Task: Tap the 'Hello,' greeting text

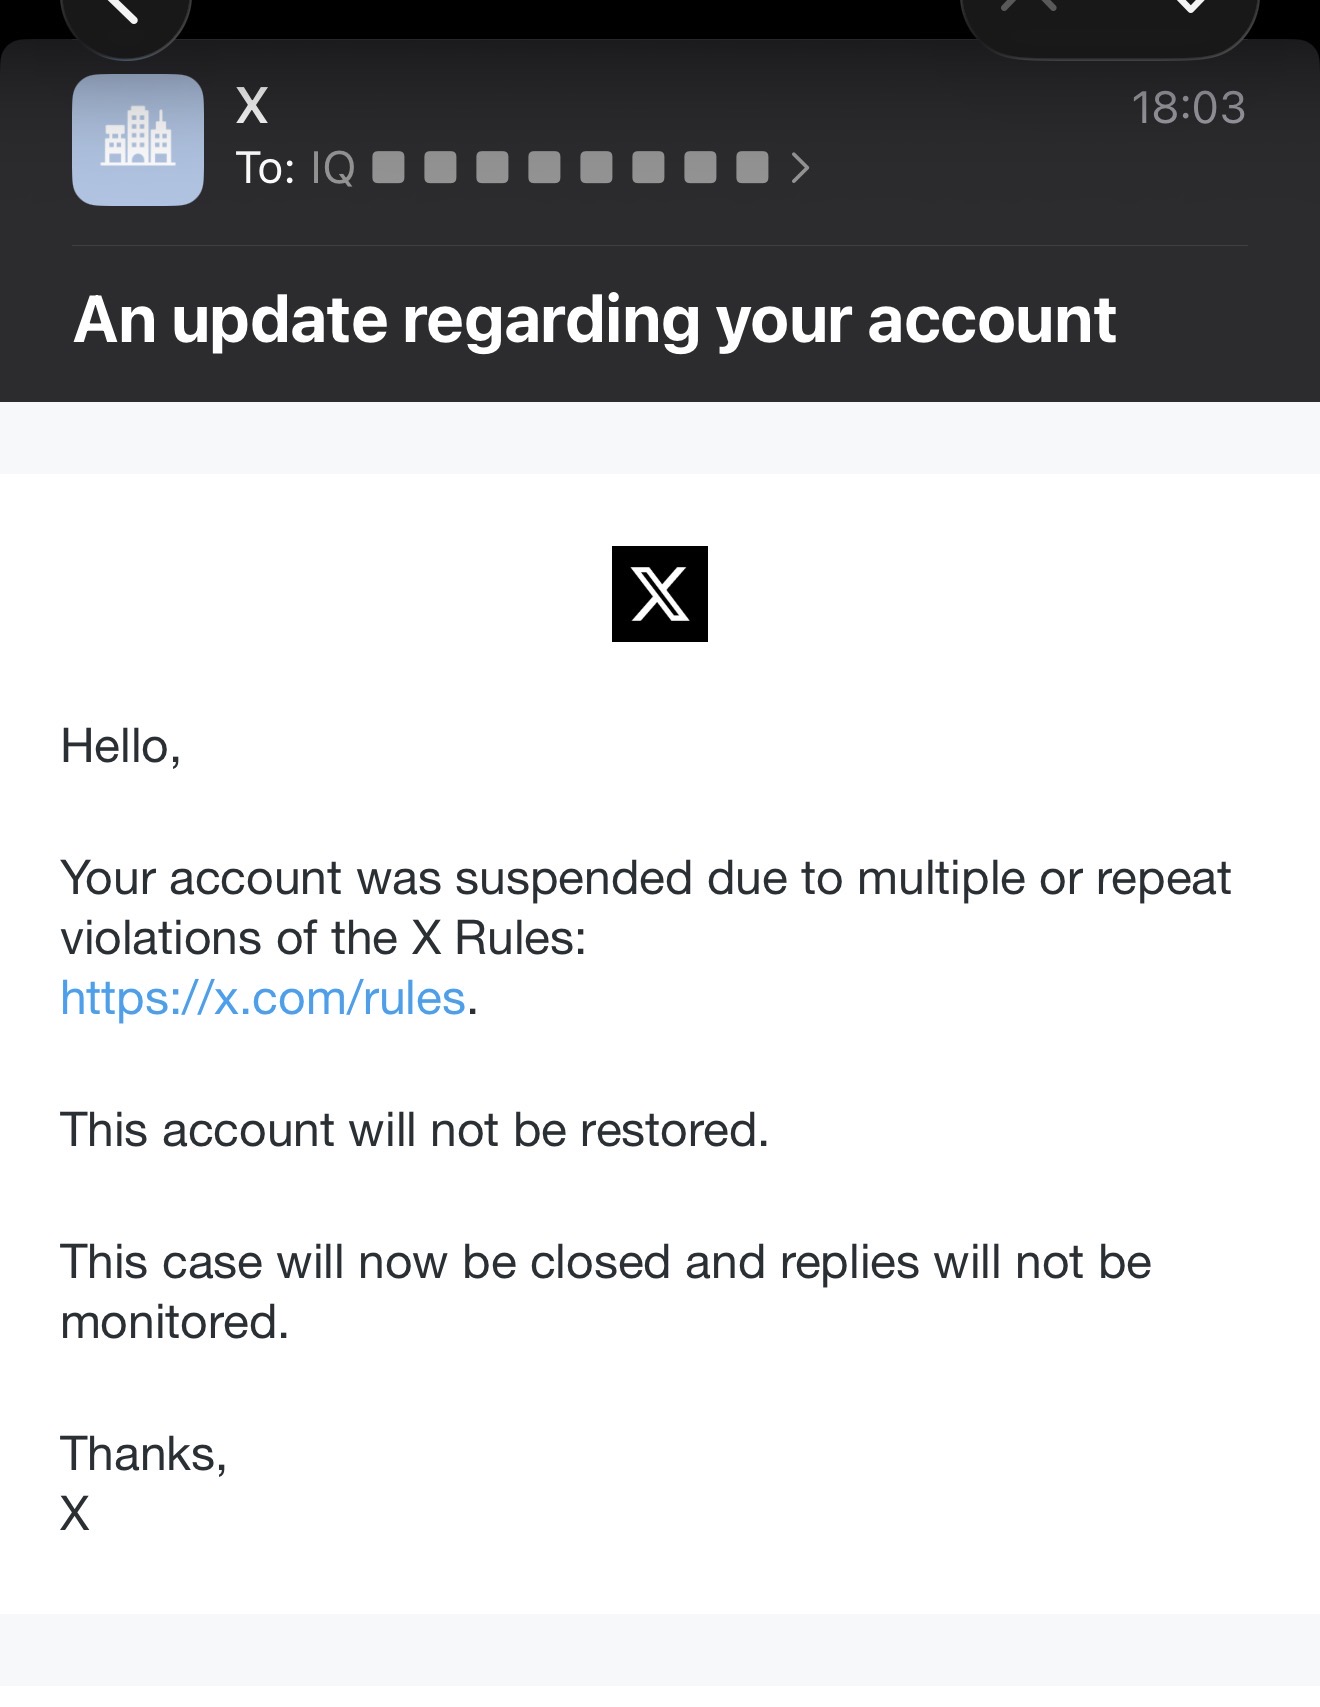Action: click(x=121, y=746)
